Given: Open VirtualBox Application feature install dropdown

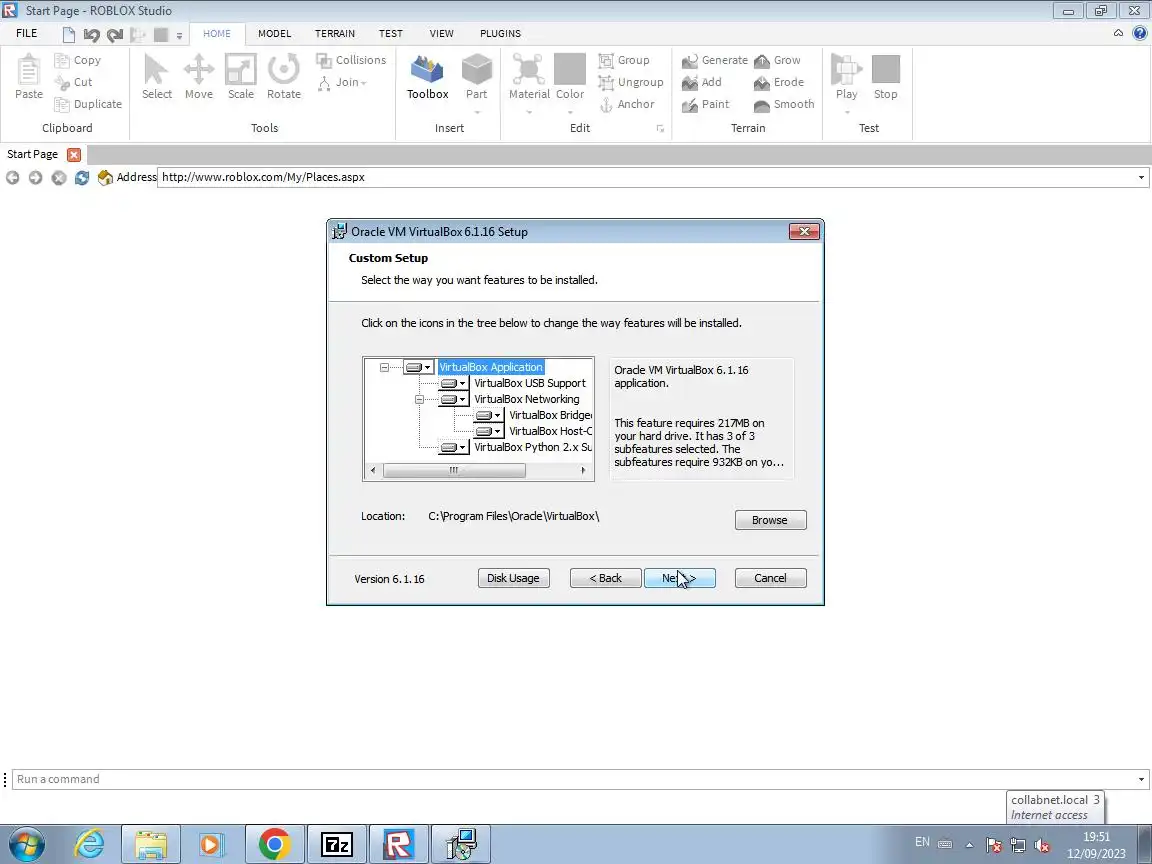Looking at the screenshot, I should point(418,367).
